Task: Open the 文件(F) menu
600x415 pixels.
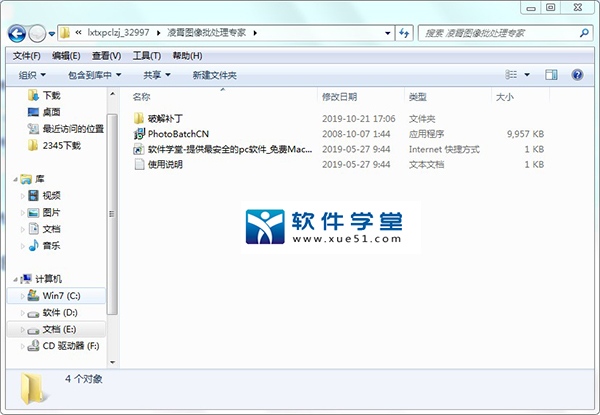Action: coord(27,55)
